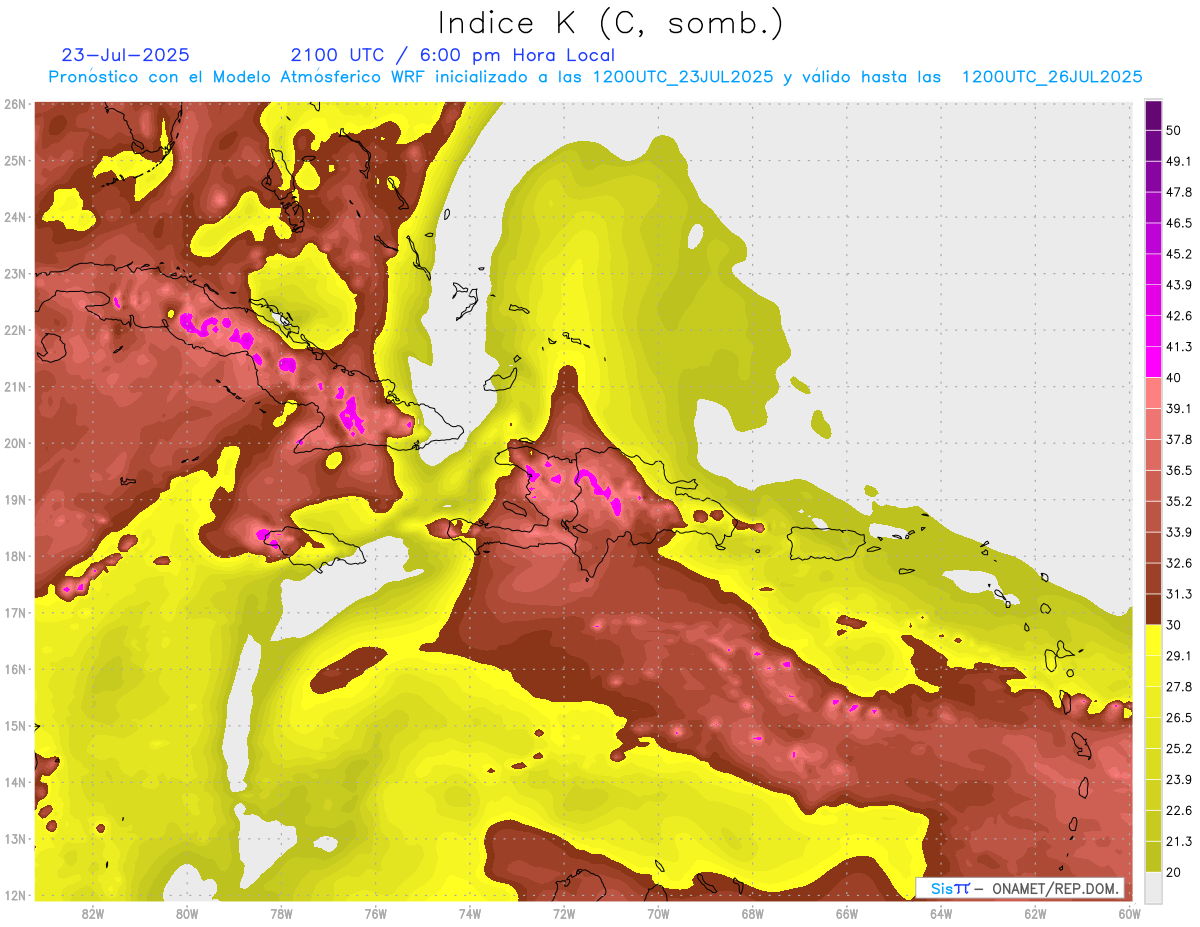Click the 26N latitude label
This screenshot has height=927, width=1200.
pyautogui.click(x=14, y=104)
